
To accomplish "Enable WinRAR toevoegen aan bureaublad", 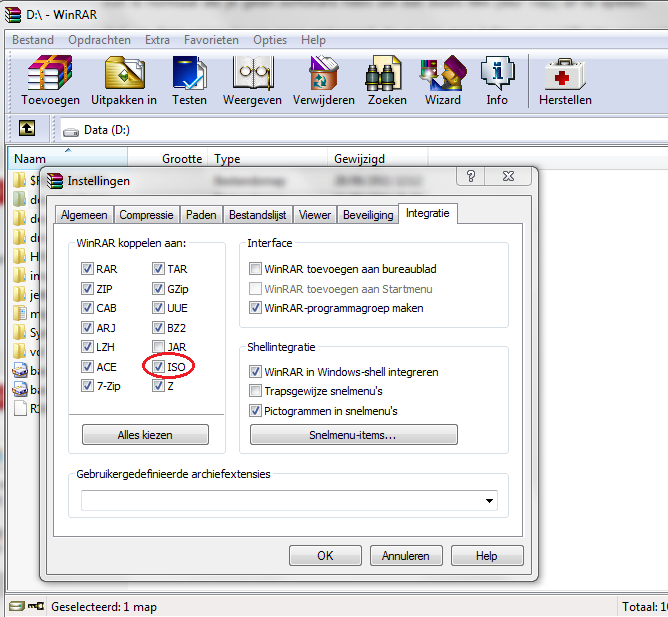I will click(255, 268).
